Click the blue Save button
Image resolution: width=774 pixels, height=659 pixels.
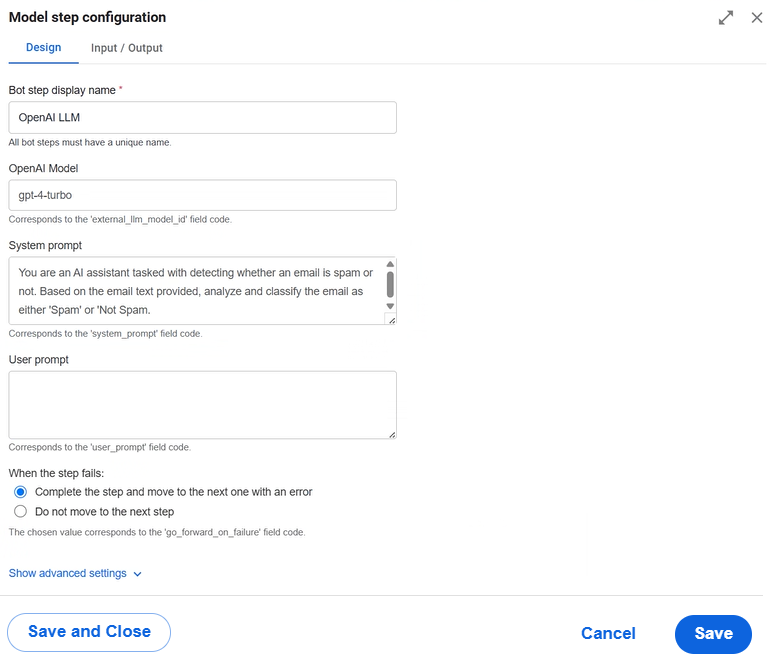point(713,634)
